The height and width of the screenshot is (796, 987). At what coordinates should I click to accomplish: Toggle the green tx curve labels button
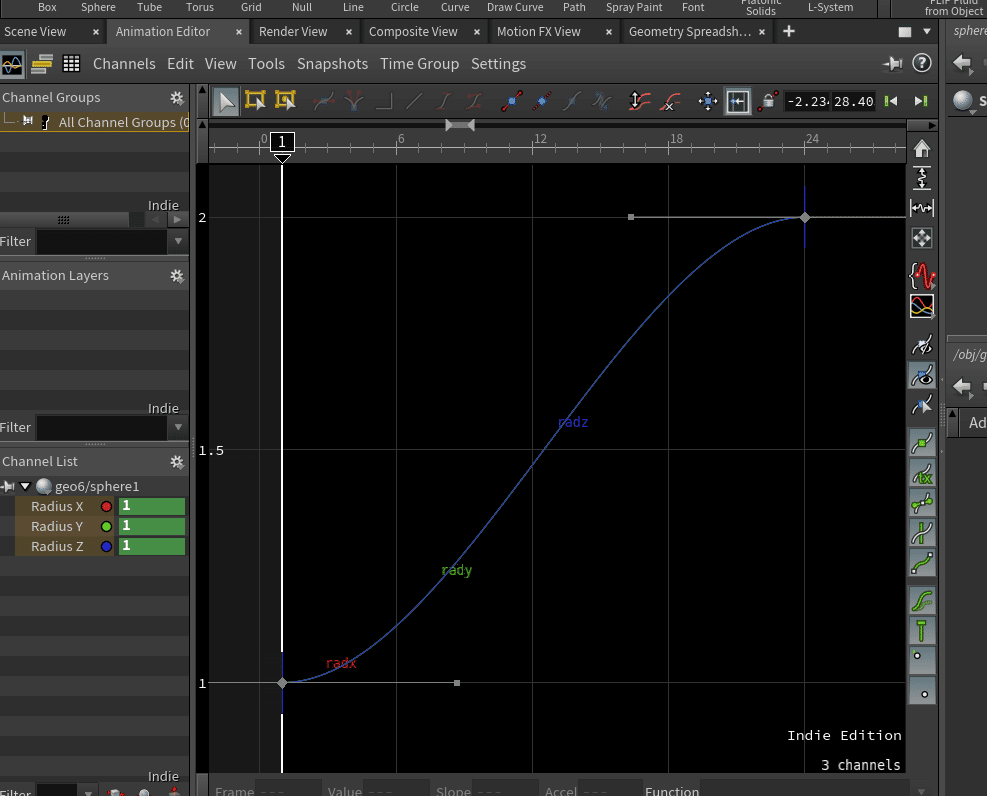tap(922, 473)
